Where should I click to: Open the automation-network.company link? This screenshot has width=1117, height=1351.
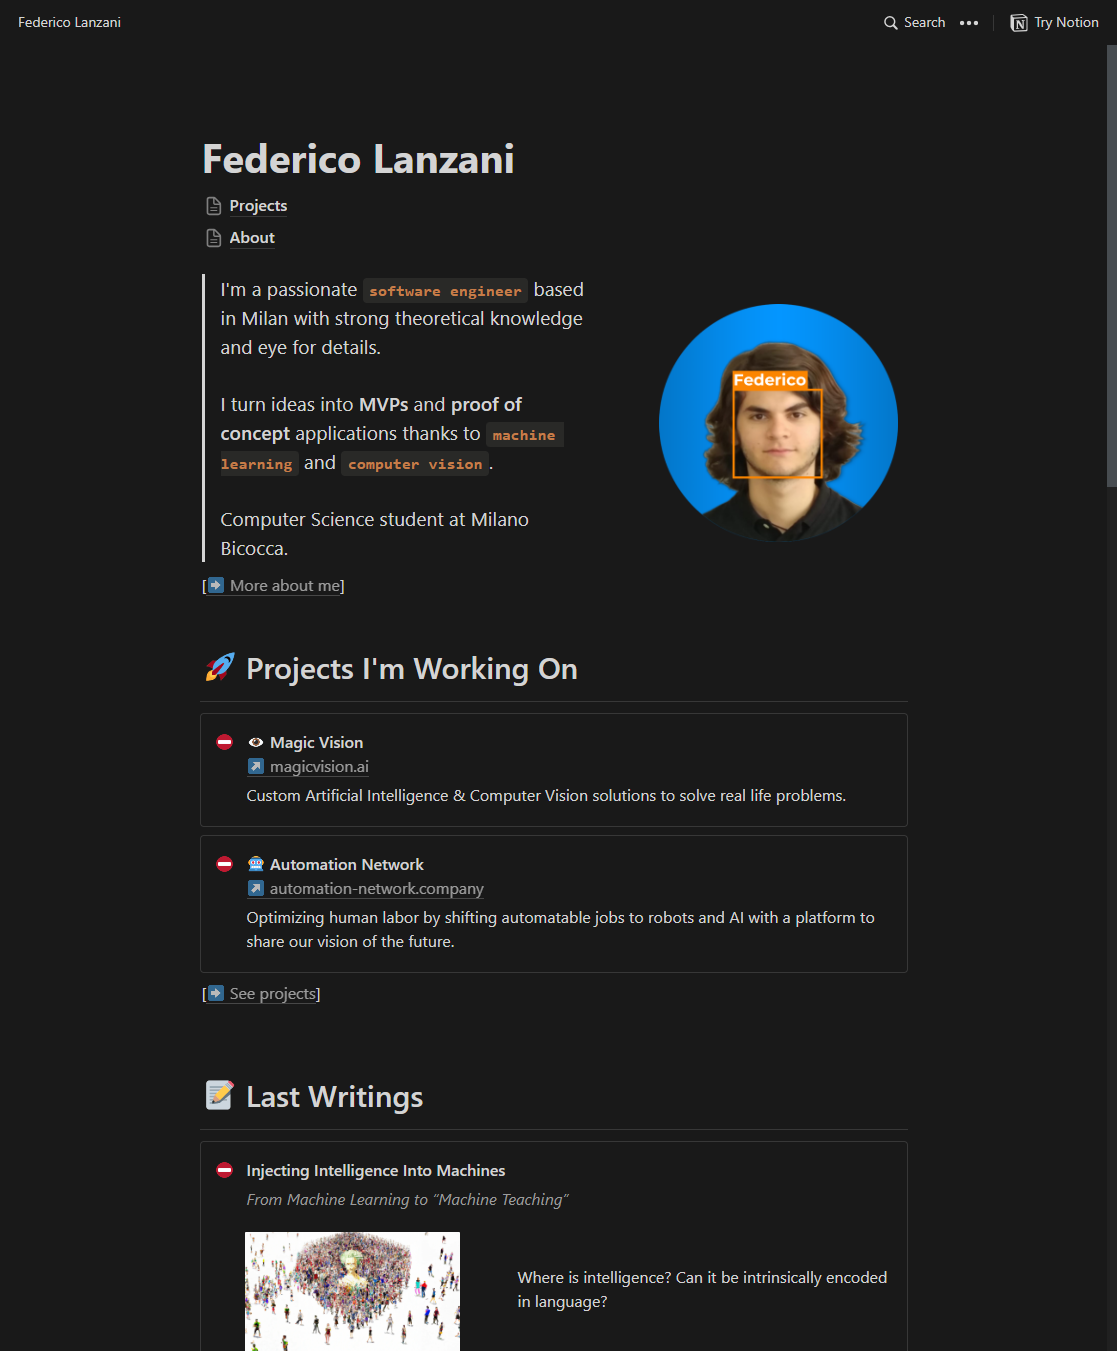pos(376,889)
